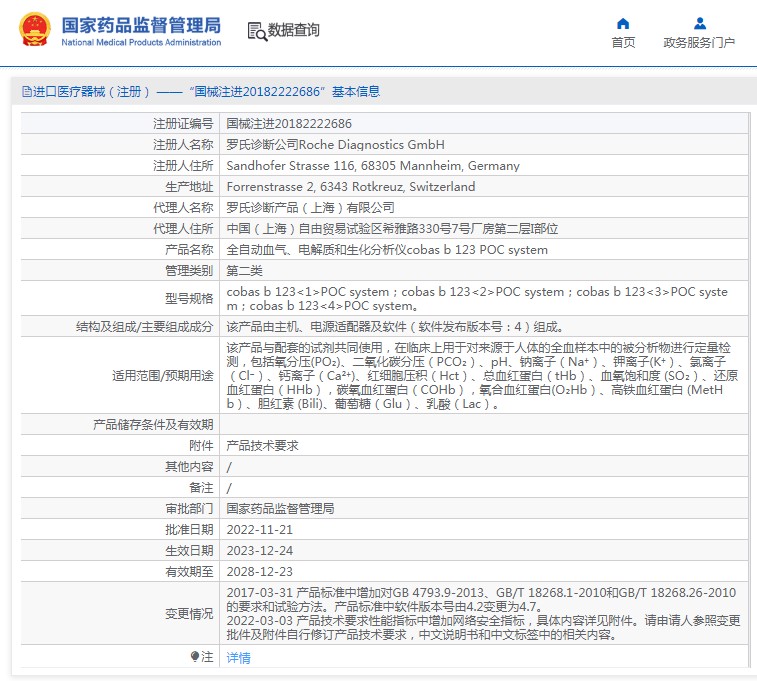Click 国家药品监督管理局 header title
The width and height of the screenshot is (757, 681).
(x=141, y=25)
